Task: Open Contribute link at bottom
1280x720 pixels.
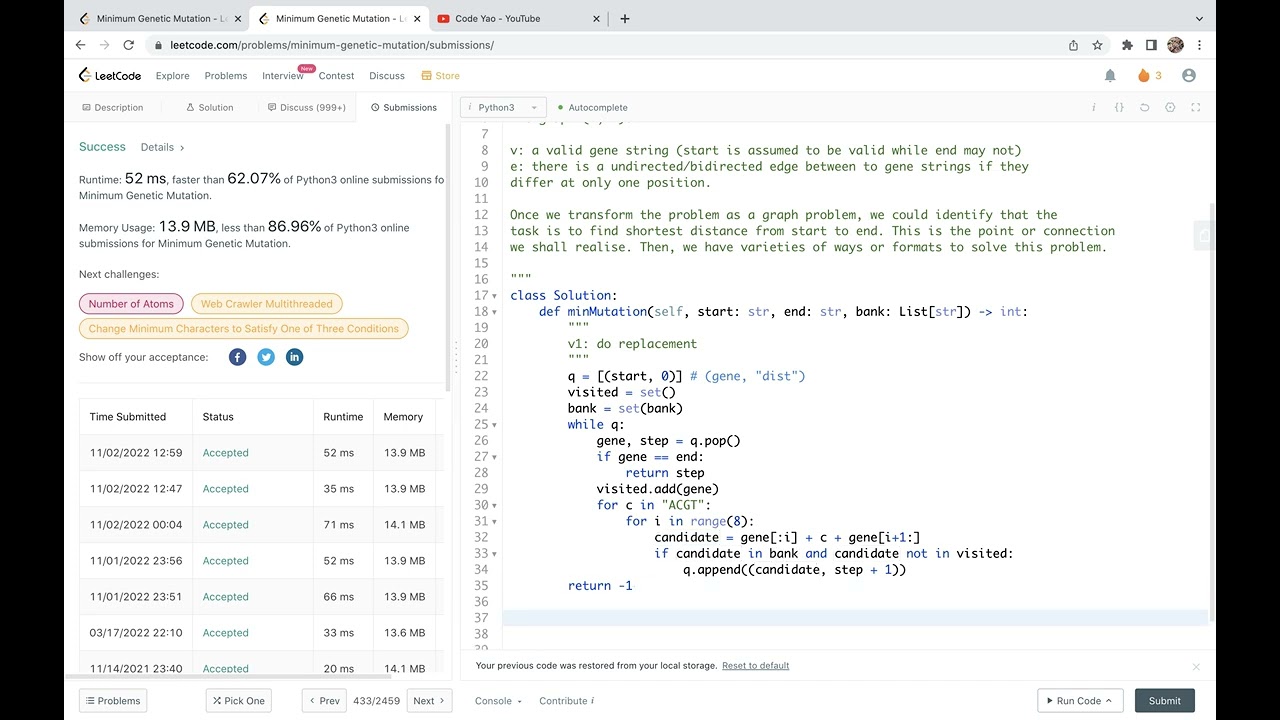Action: 566,701
